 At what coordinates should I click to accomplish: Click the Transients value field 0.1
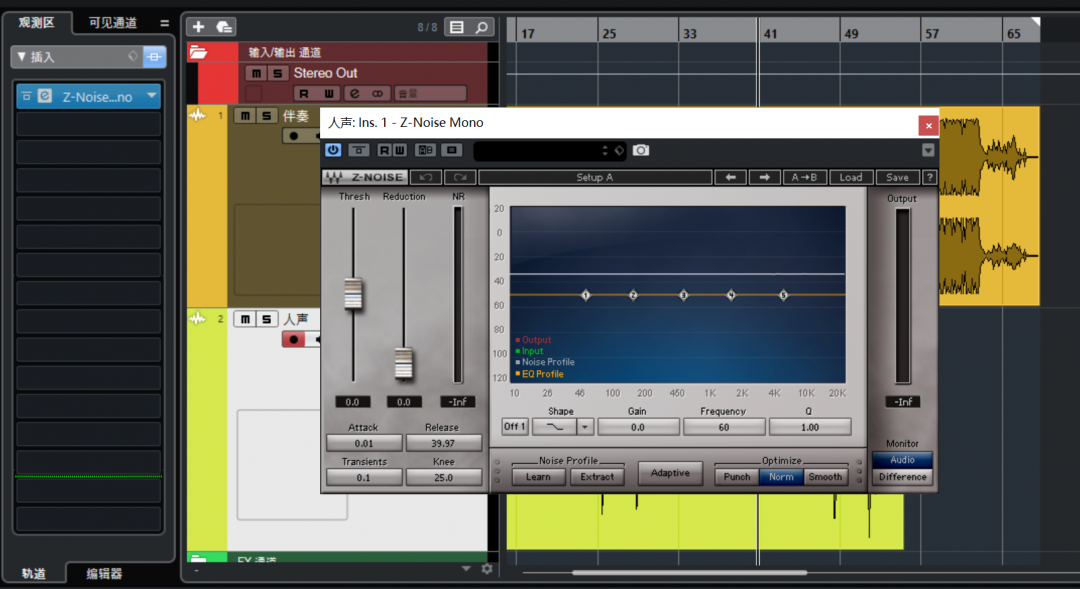(x=364, y=477)
